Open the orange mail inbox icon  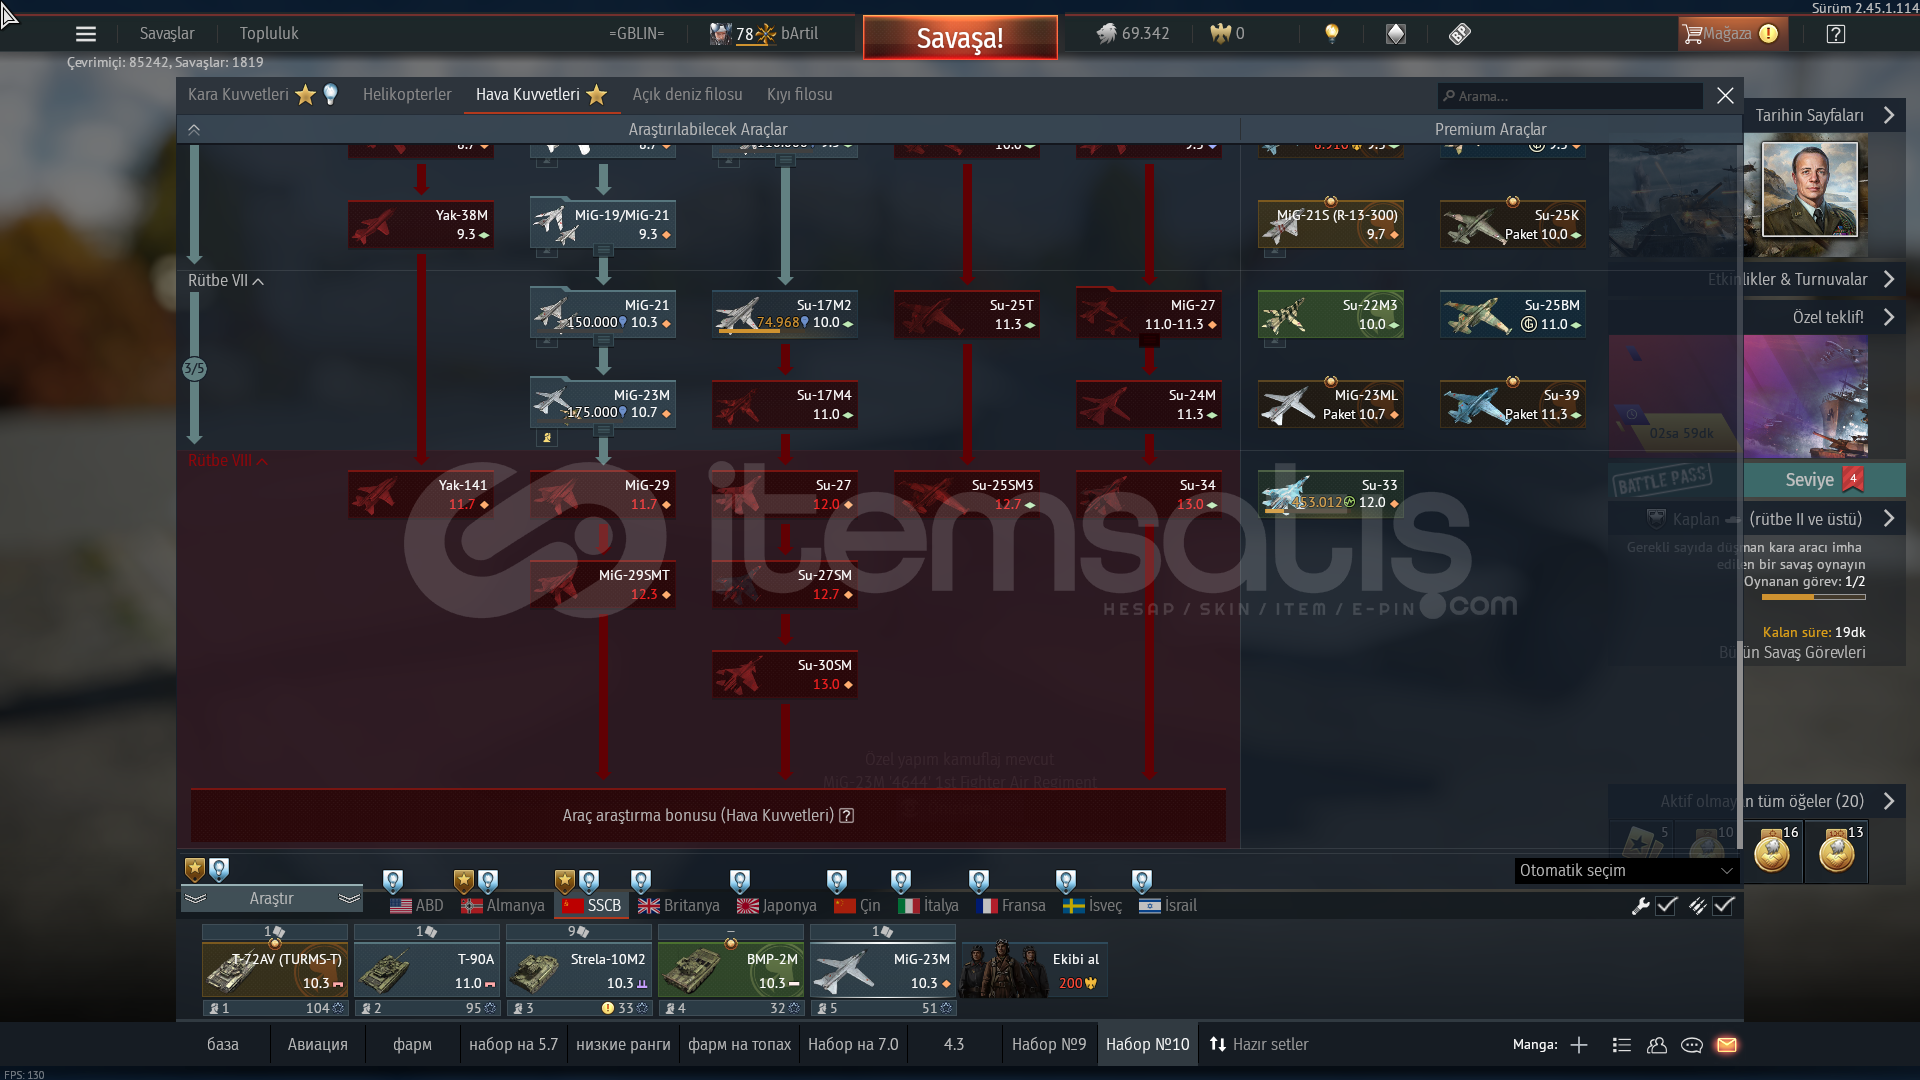1727,1045
